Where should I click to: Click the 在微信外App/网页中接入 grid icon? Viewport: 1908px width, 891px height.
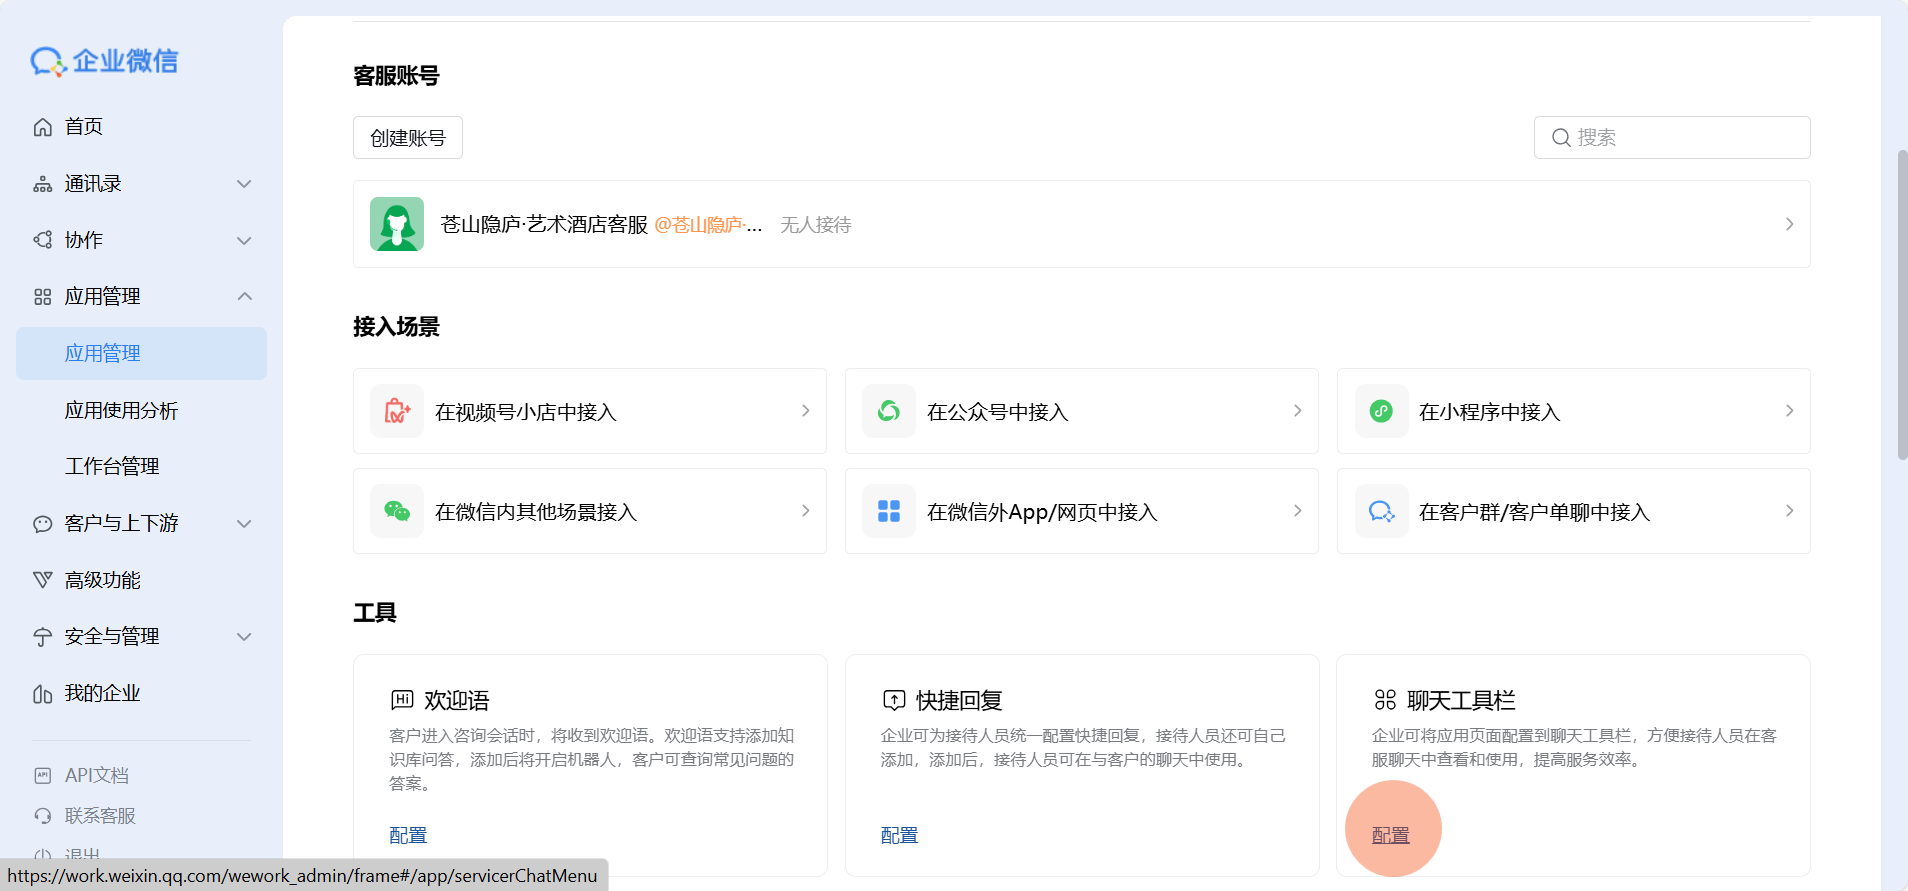pos(889,511)
